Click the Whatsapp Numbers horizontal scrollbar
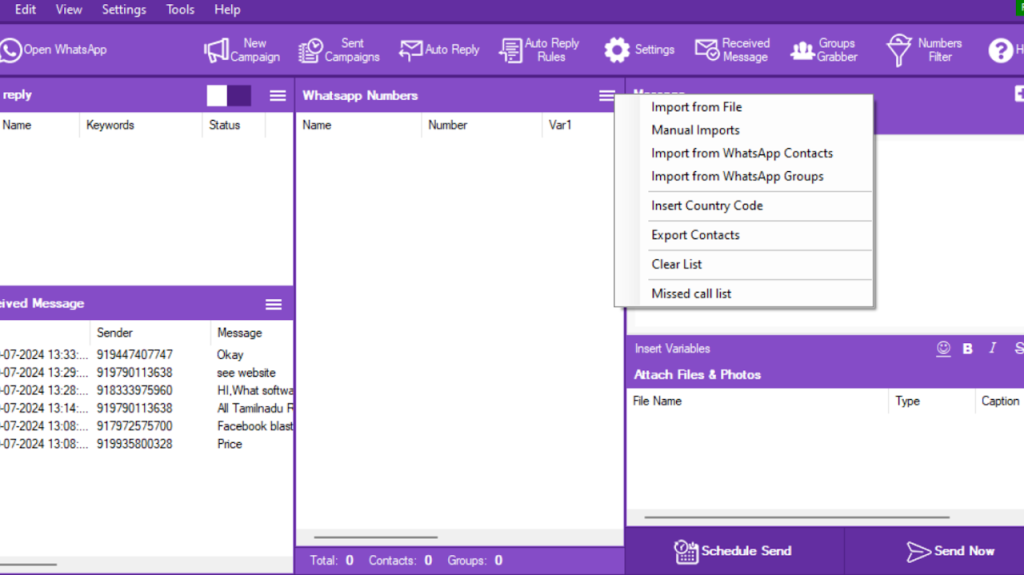The image size is (1024, 575). (376, 537)
